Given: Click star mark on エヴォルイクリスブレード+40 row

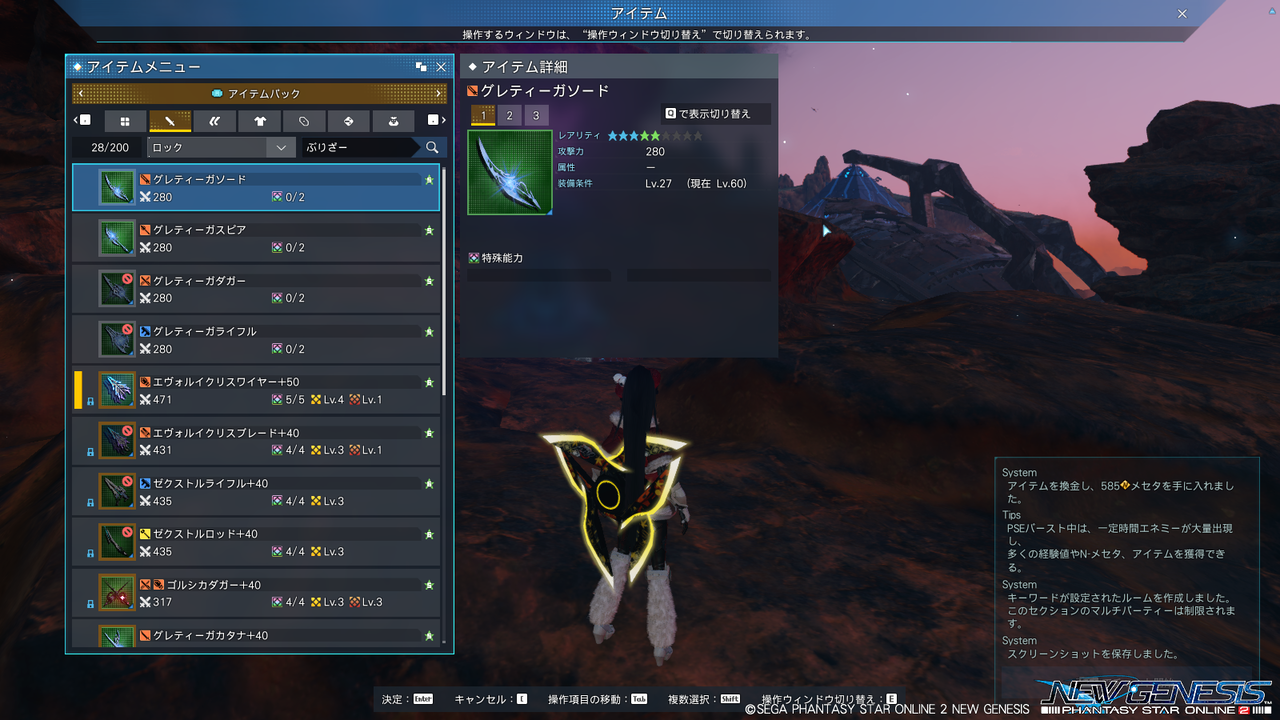Looking at the screenshot, I should pyautogui.click(x=429, y=433).
